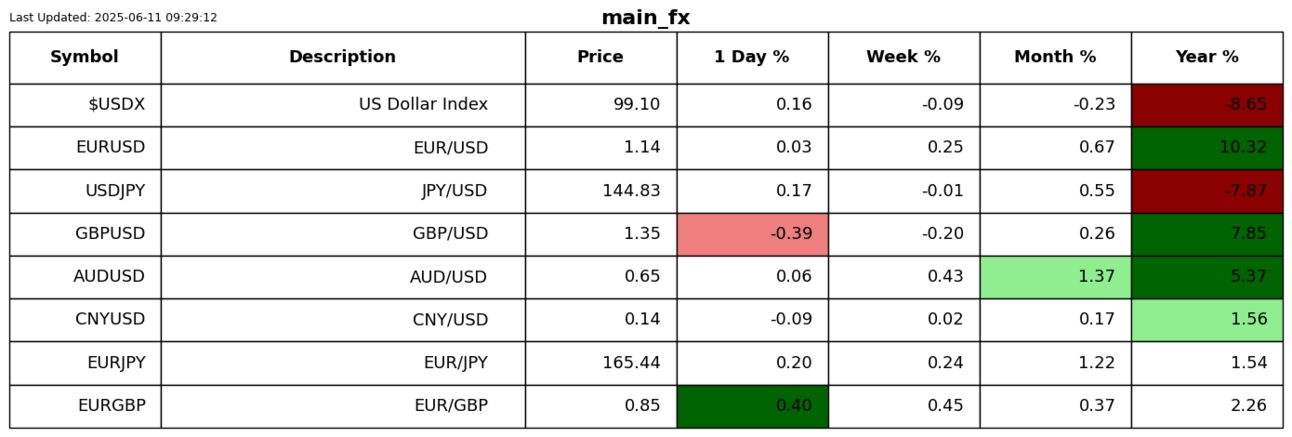Image resolution: width=1292 pixels, height=437 pixels.
Task: Select the EURUSD symbol cell
Action: click(x=110, y=147)
